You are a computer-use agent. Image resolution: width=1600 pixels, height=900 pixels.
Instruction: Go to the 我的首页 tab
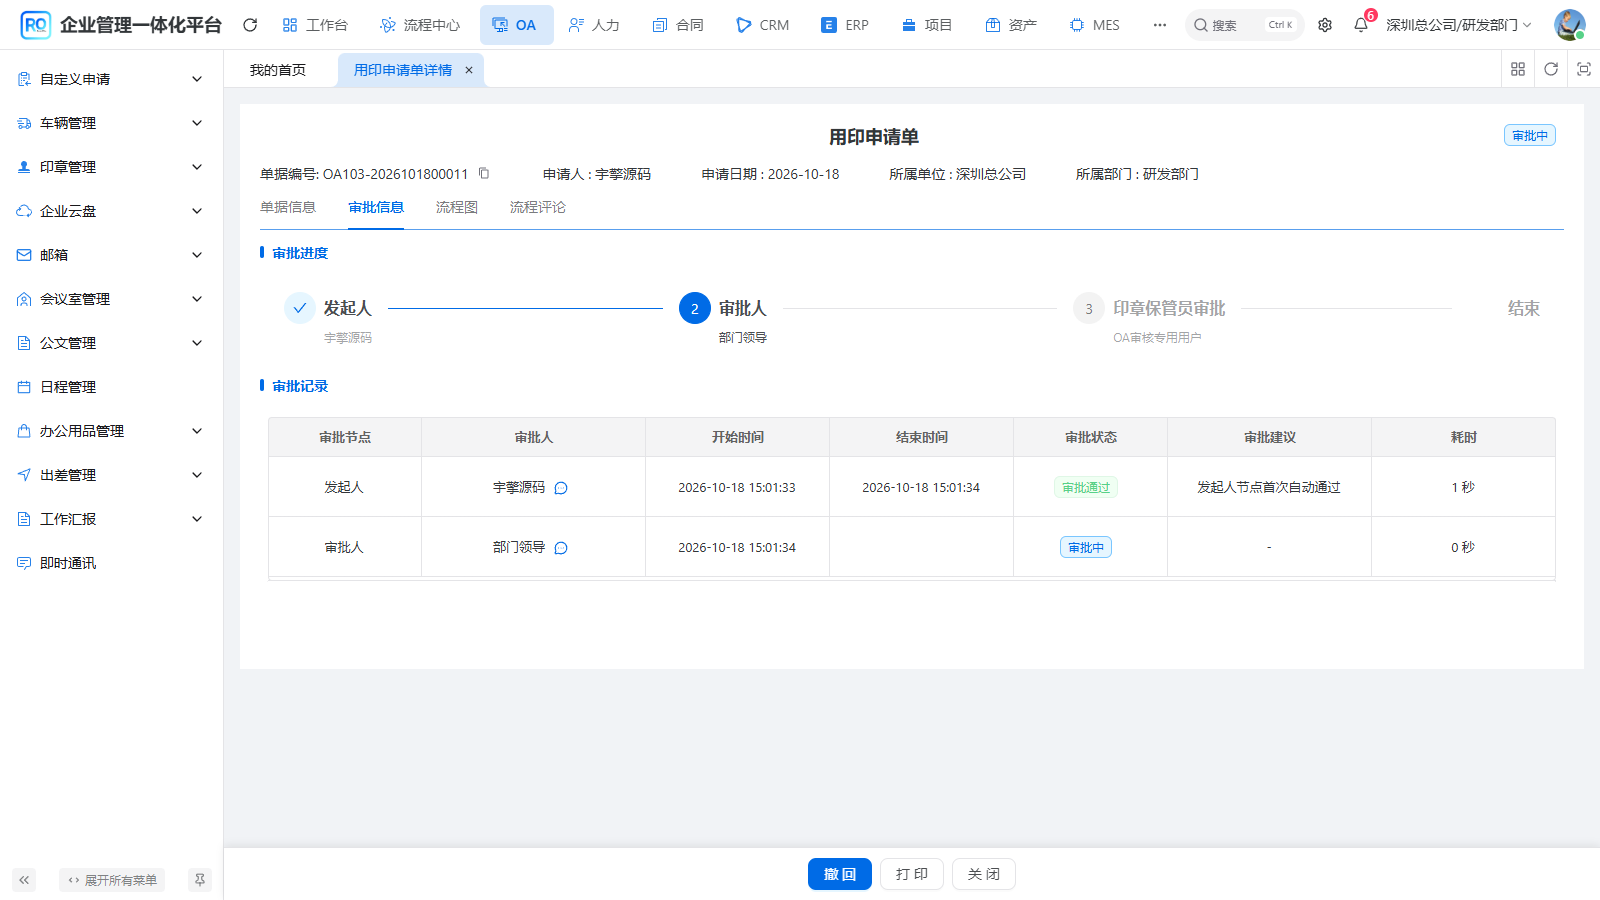click(x=278, y=70)
